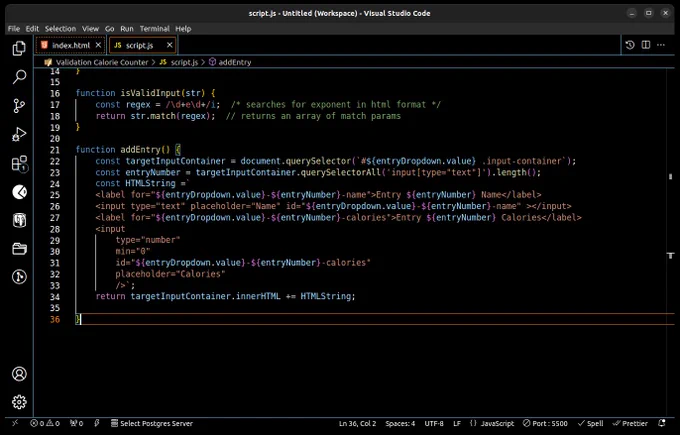Click the script.js breadcrumb item

click(184, 62)
